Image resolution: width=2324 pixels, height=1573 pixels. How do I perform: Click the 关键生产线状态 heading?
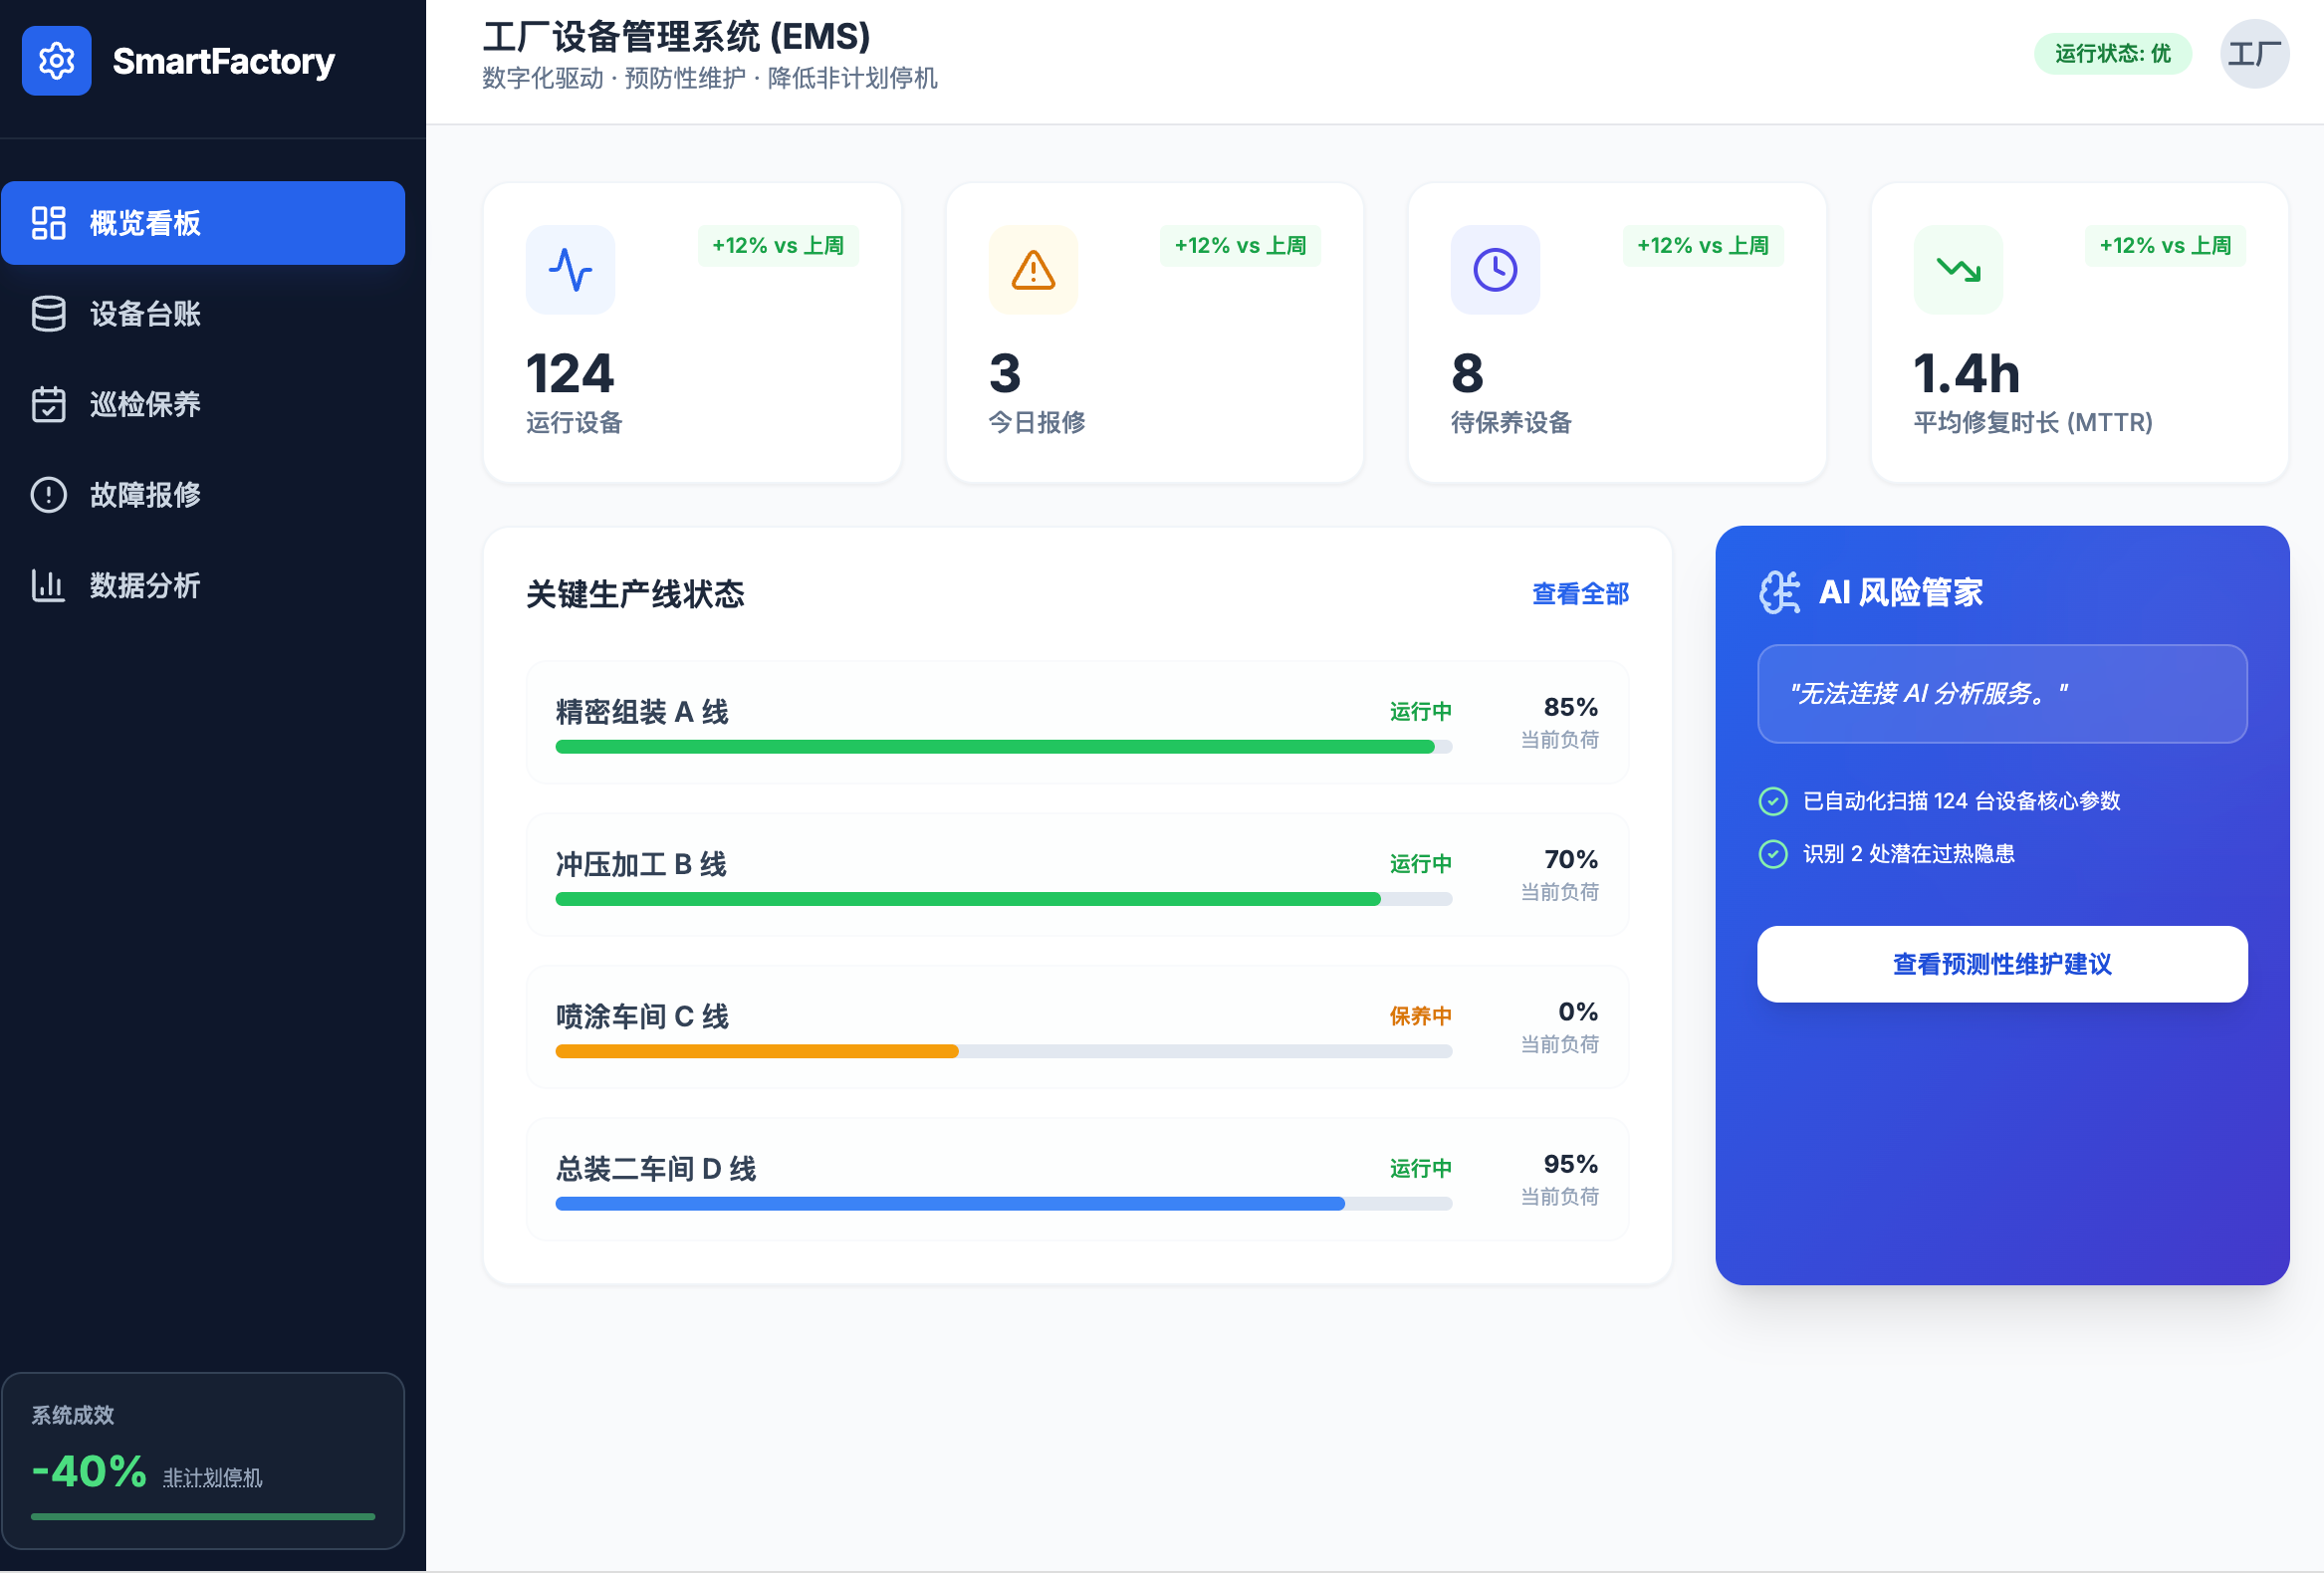point(635,594)
